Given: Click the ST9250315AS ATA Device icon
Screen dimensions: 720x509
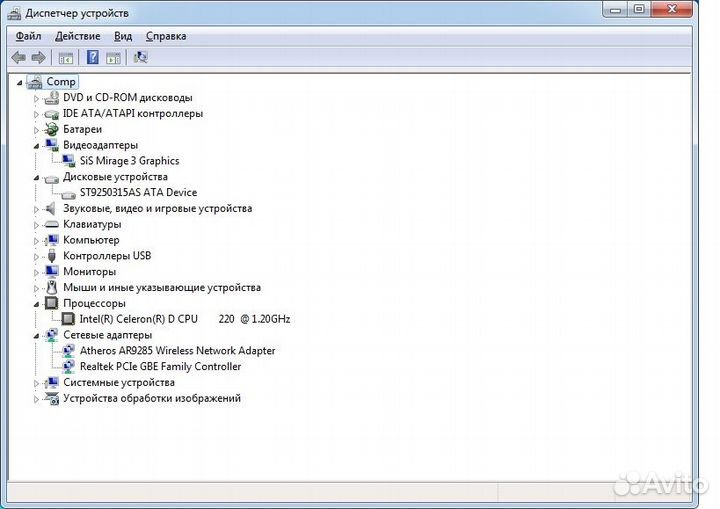Looking at the screenshot, I should (69, 194).
